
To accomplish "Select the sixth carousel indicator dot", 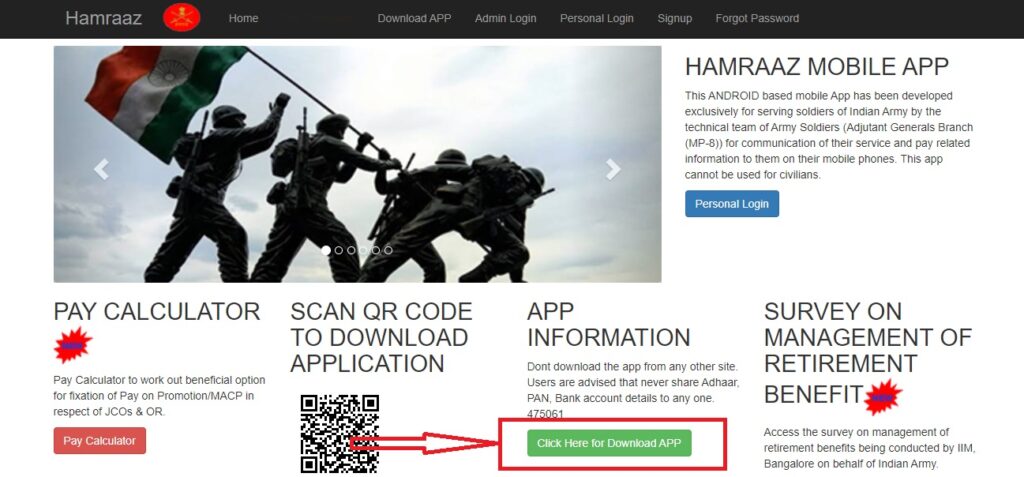I will pyautogui.click(x=389, y=250).
